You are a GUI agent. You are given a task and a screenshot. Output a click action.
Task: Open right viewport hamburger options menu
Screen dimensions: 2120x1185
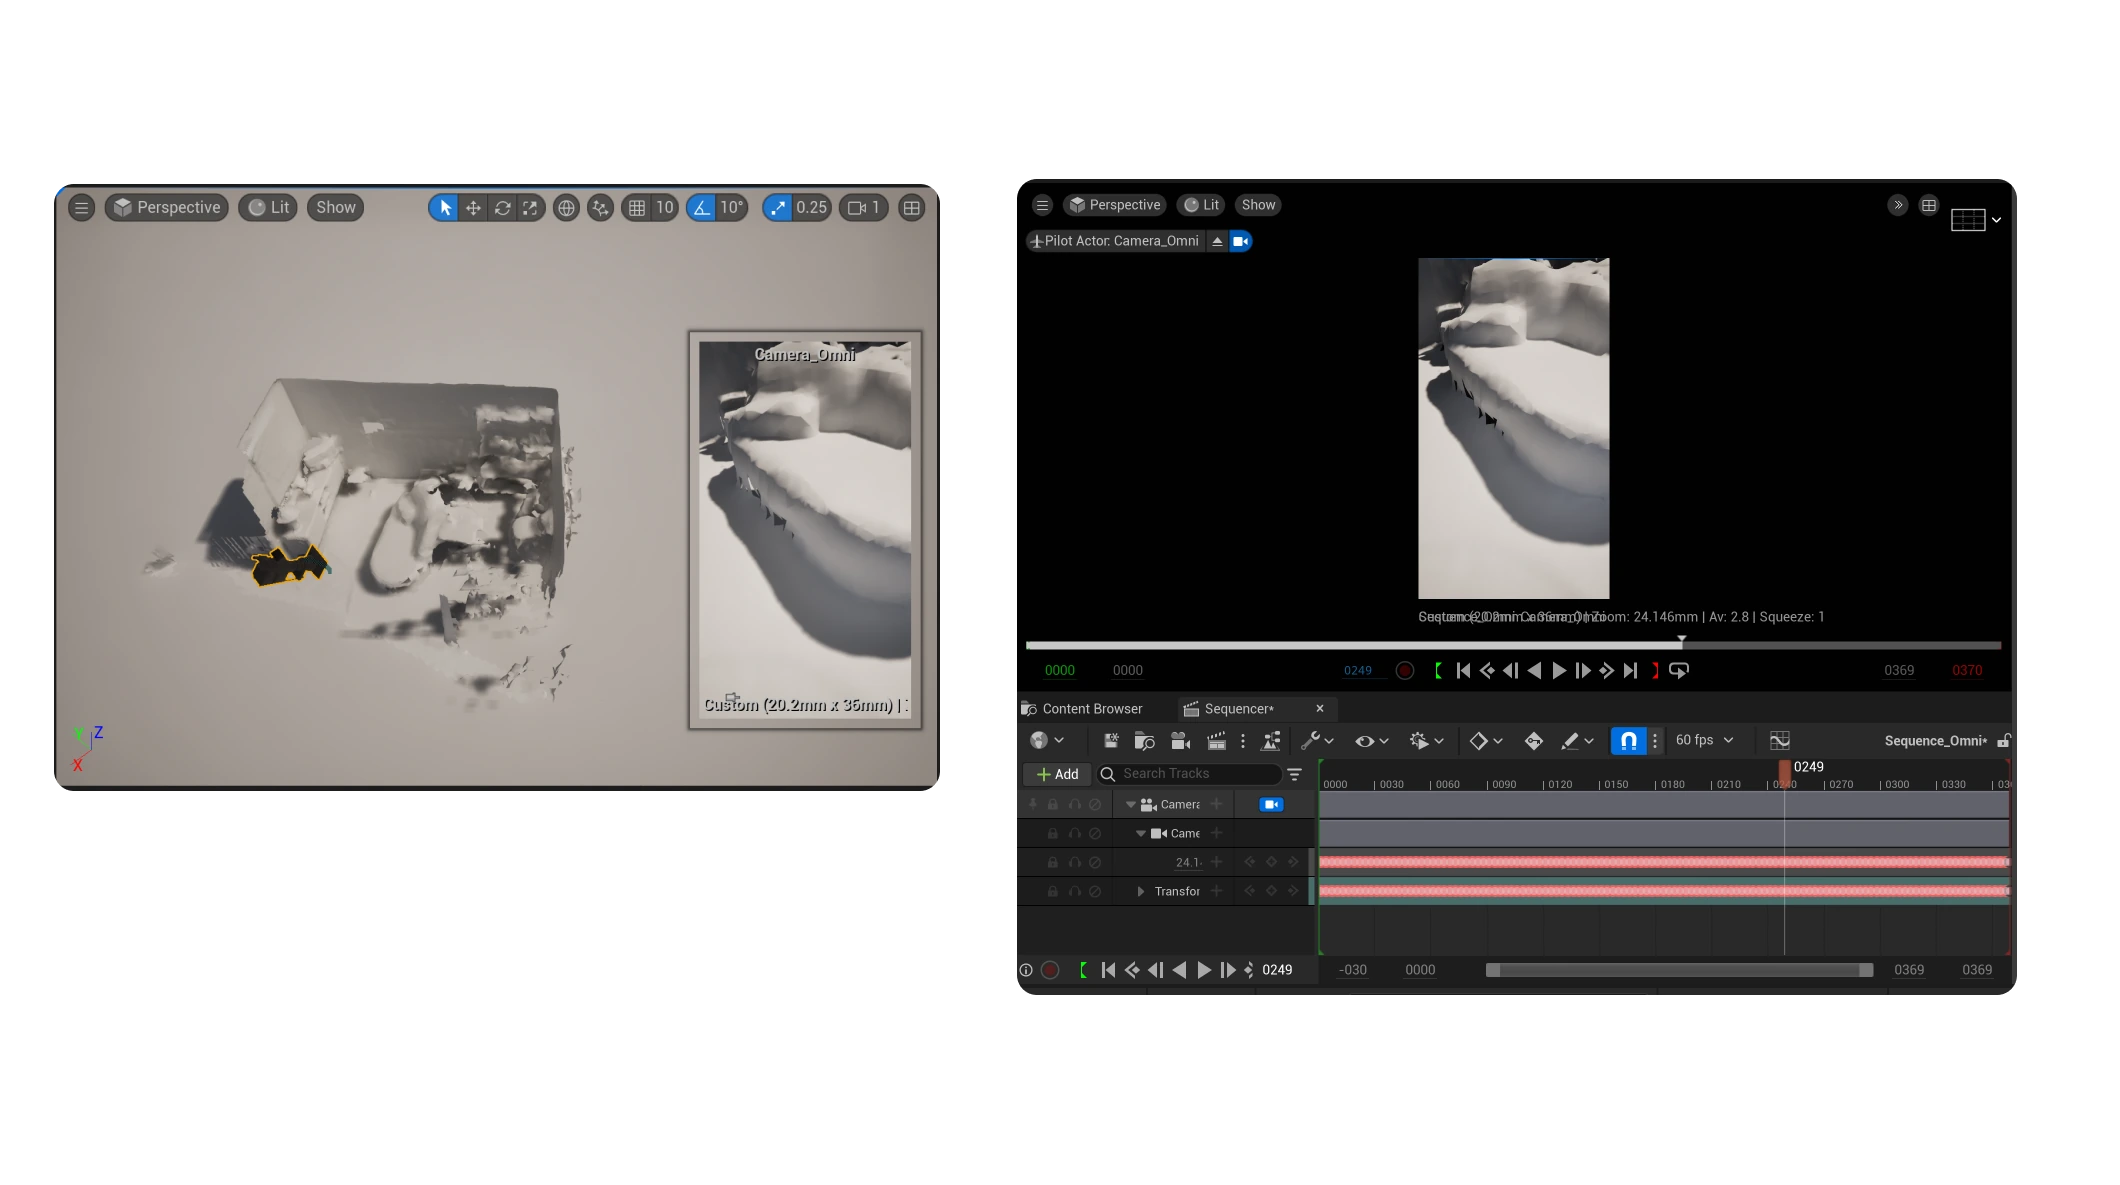[1042, 205]
